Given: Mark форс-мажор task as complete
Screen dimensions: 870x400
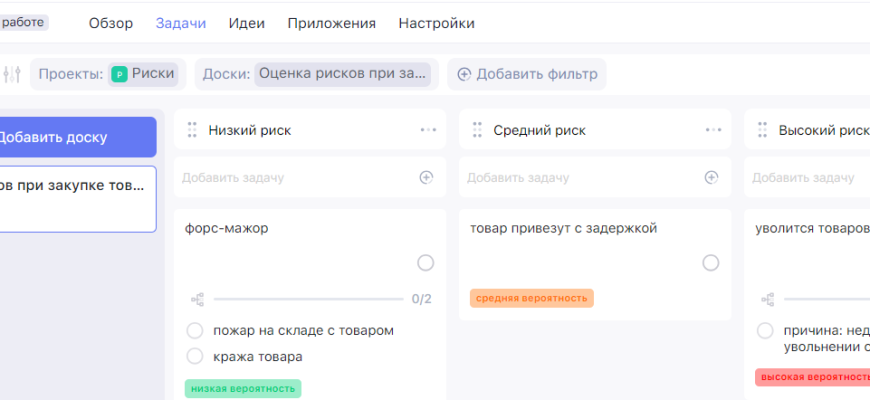Looking at the screenshot, I should [426, 263].
